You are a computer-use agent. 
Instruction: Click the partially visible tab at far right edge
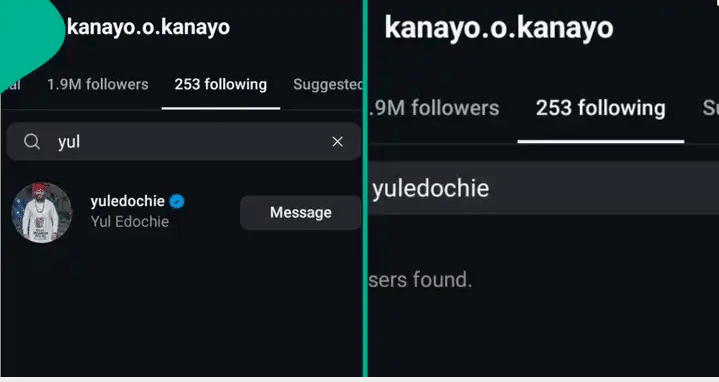click(x=710, y=108)
